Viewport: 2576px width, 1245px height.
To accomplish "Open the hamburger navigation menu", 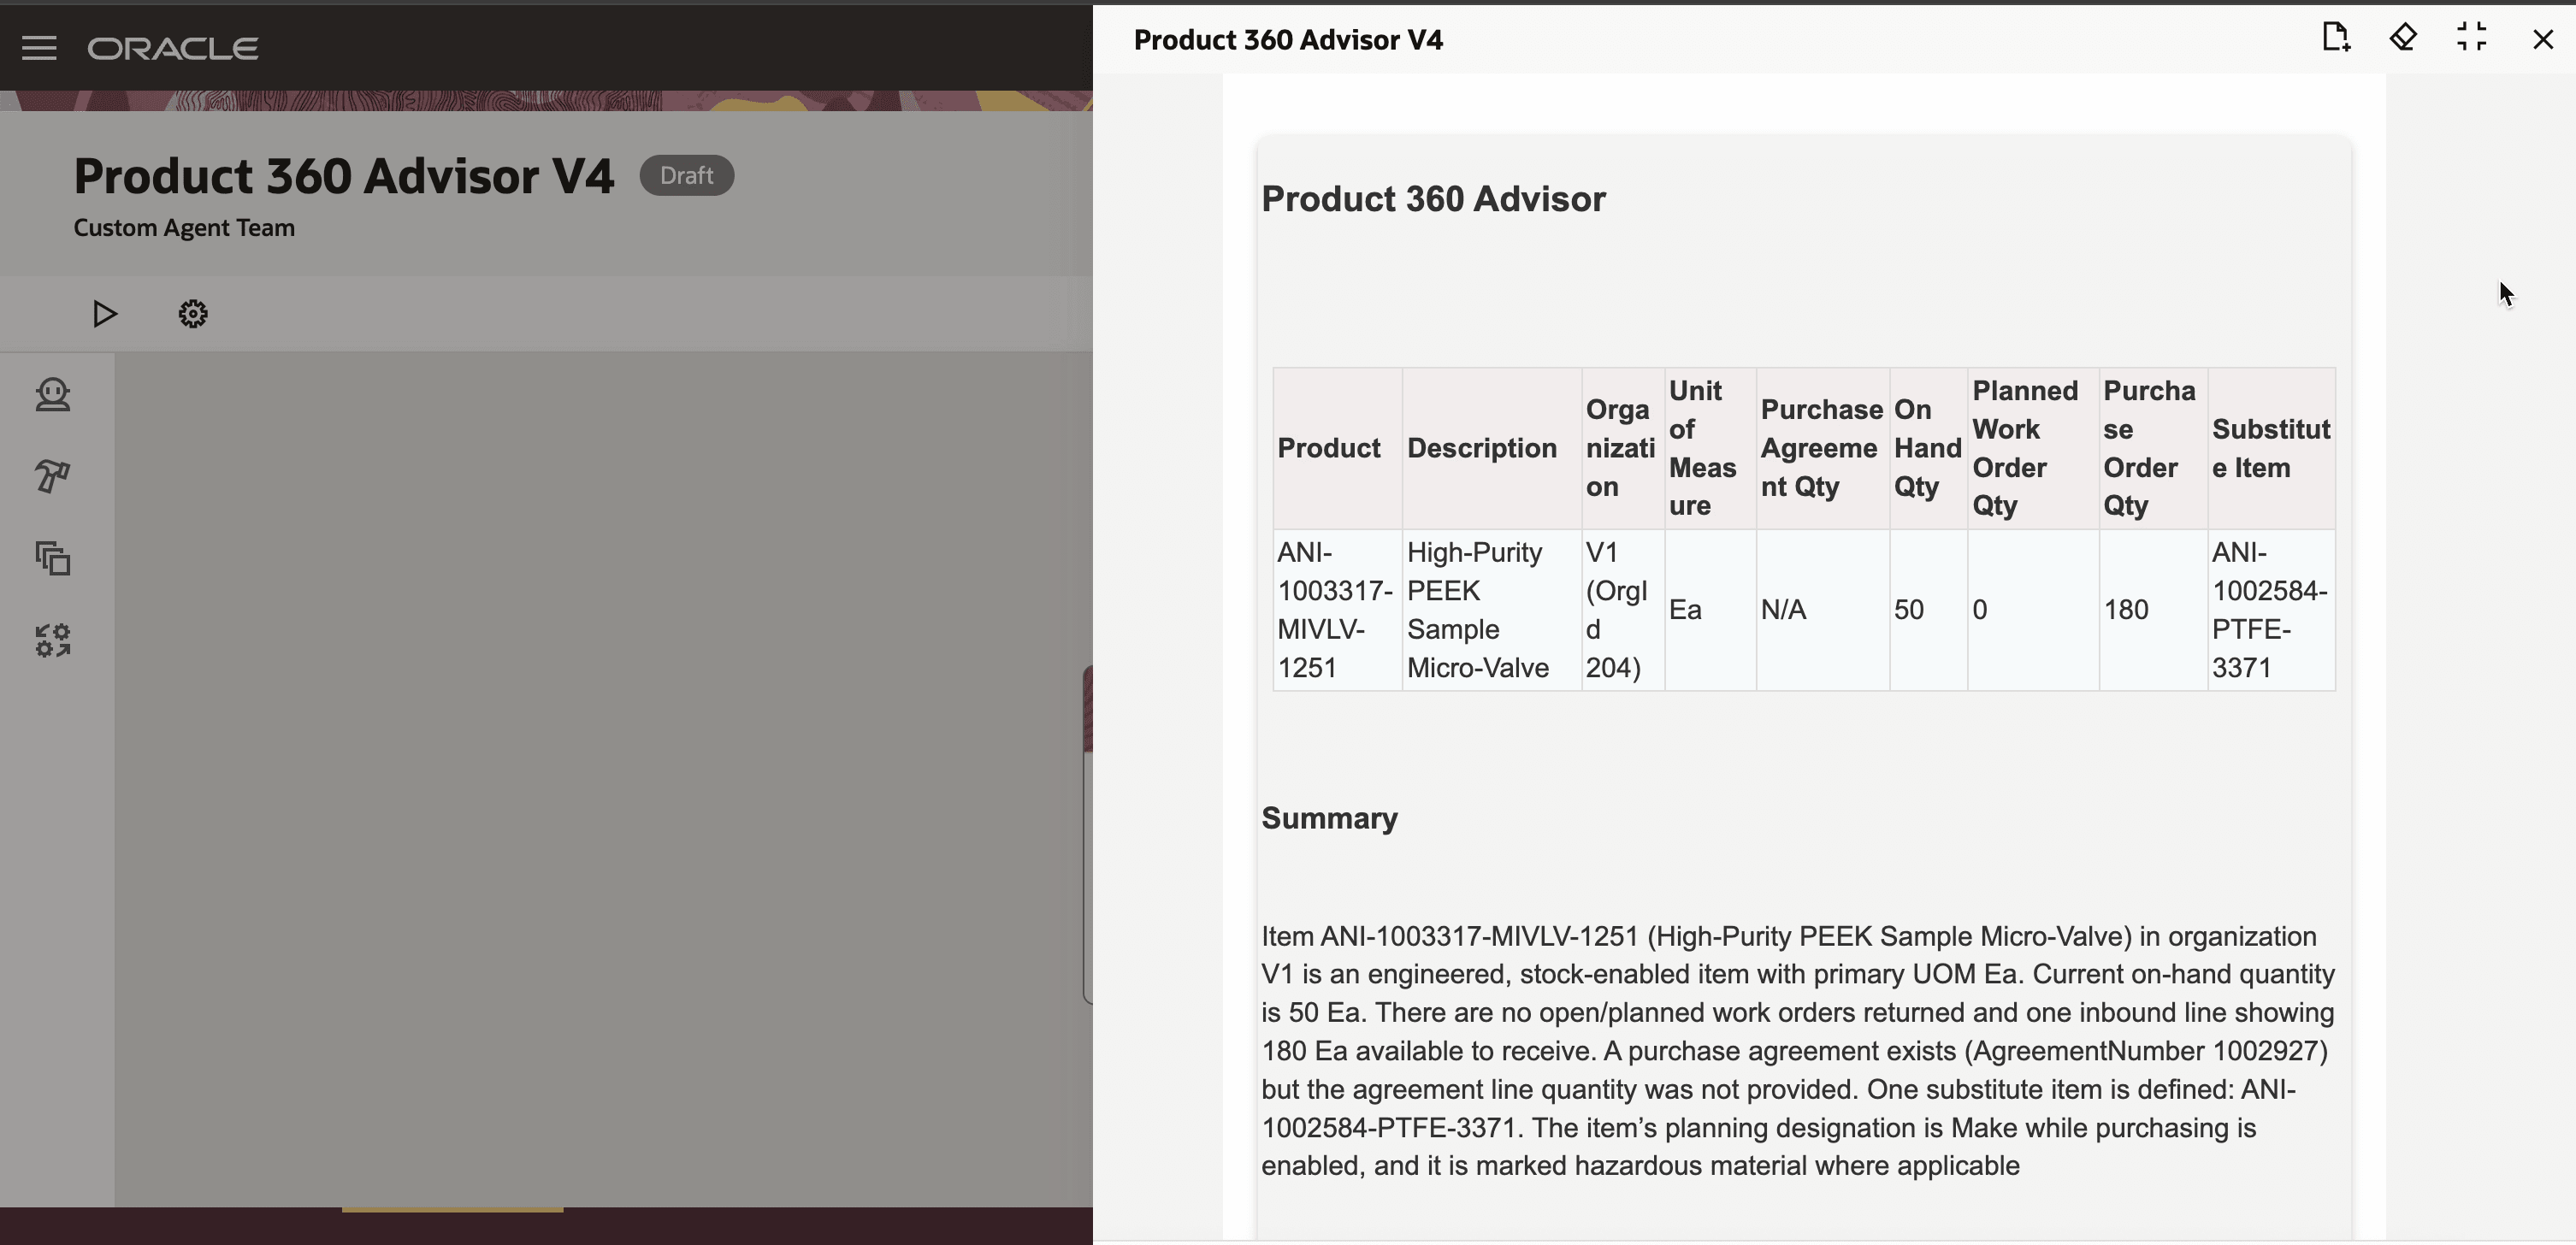I will [39, 47].
